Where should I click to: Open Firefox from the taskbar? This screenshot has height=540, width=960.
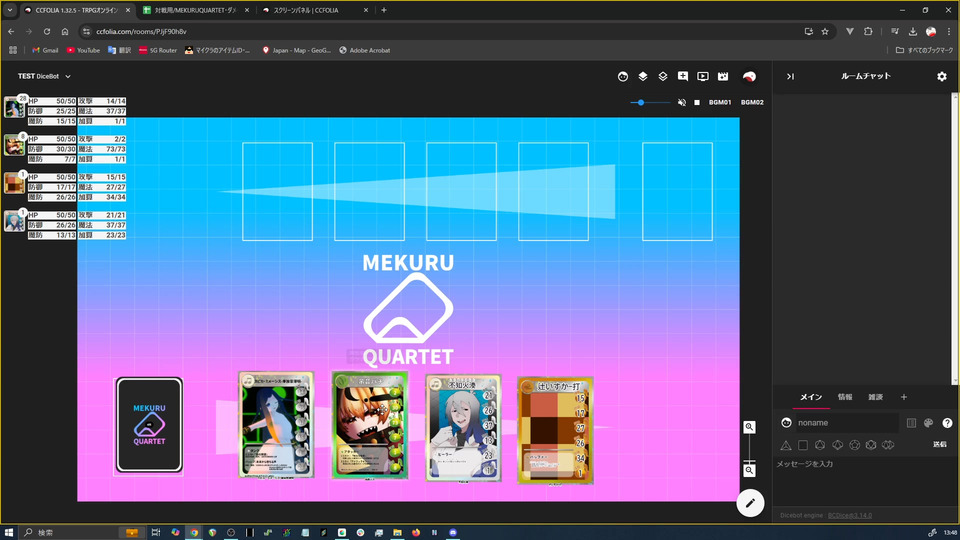point(416,533)
